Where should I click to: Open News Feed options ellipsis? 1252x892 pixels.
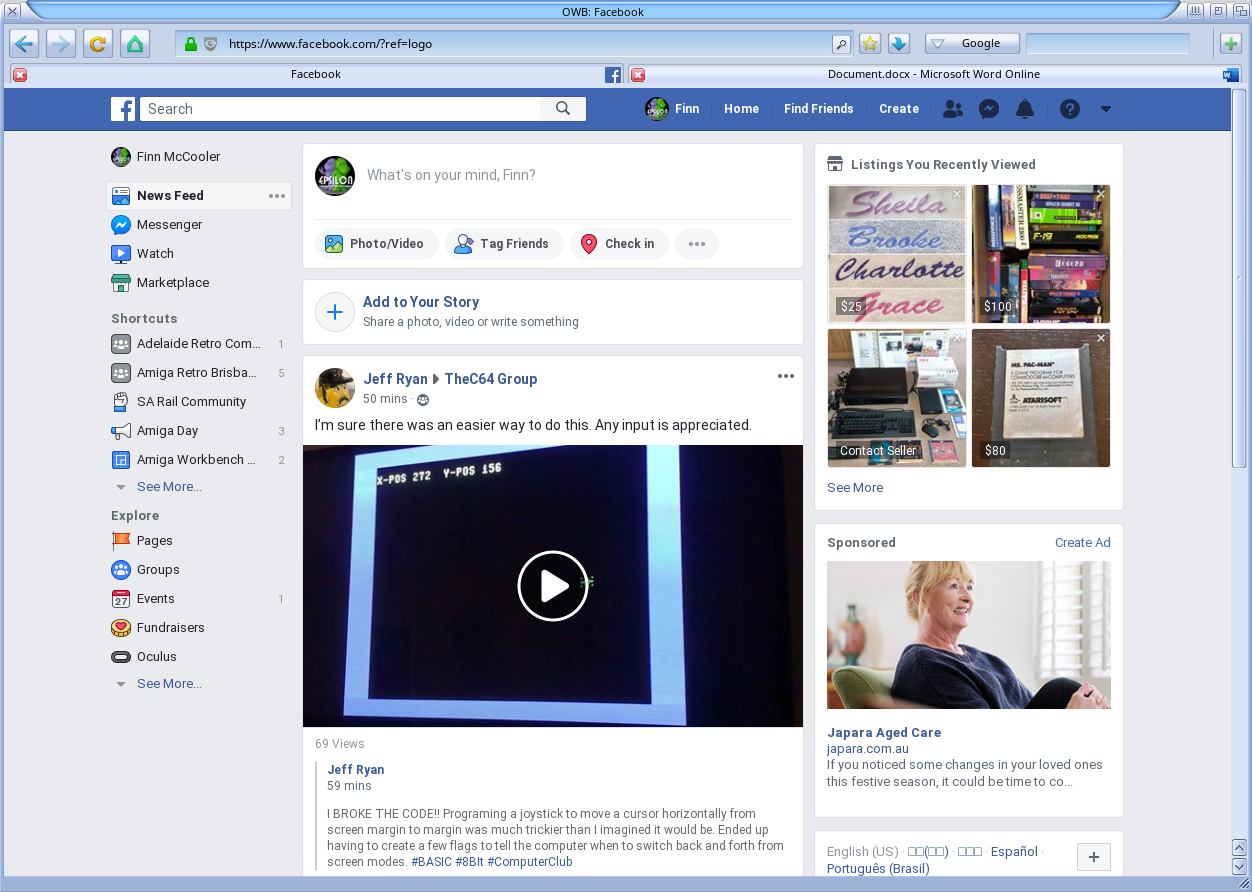click(277, 196)
